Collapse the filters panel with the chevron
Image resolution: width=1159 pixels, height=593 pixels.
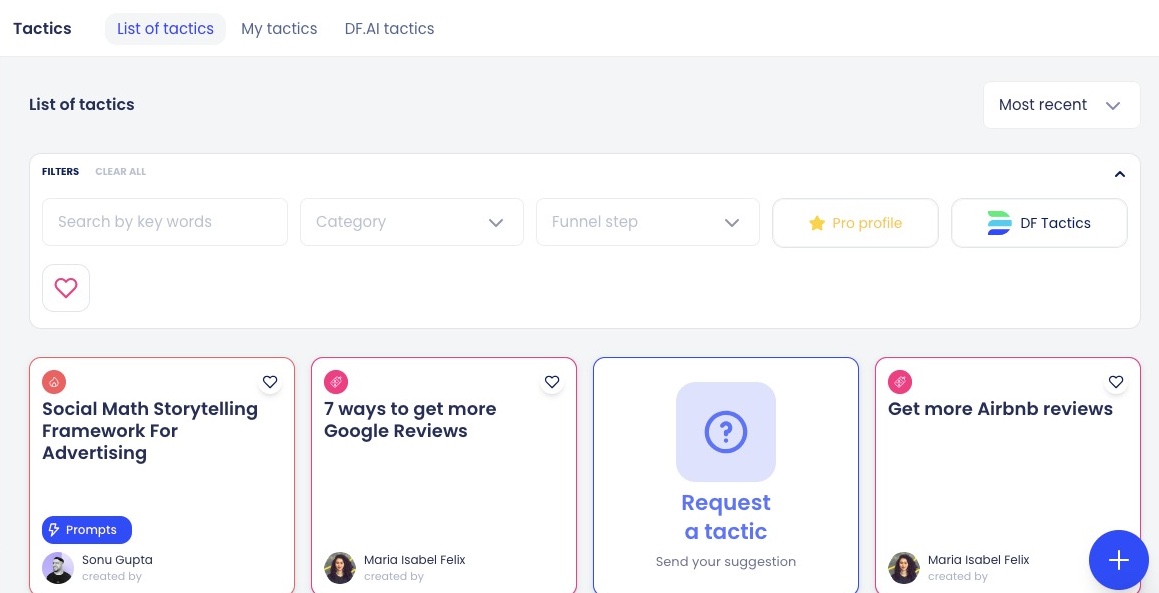(1120, 173)
